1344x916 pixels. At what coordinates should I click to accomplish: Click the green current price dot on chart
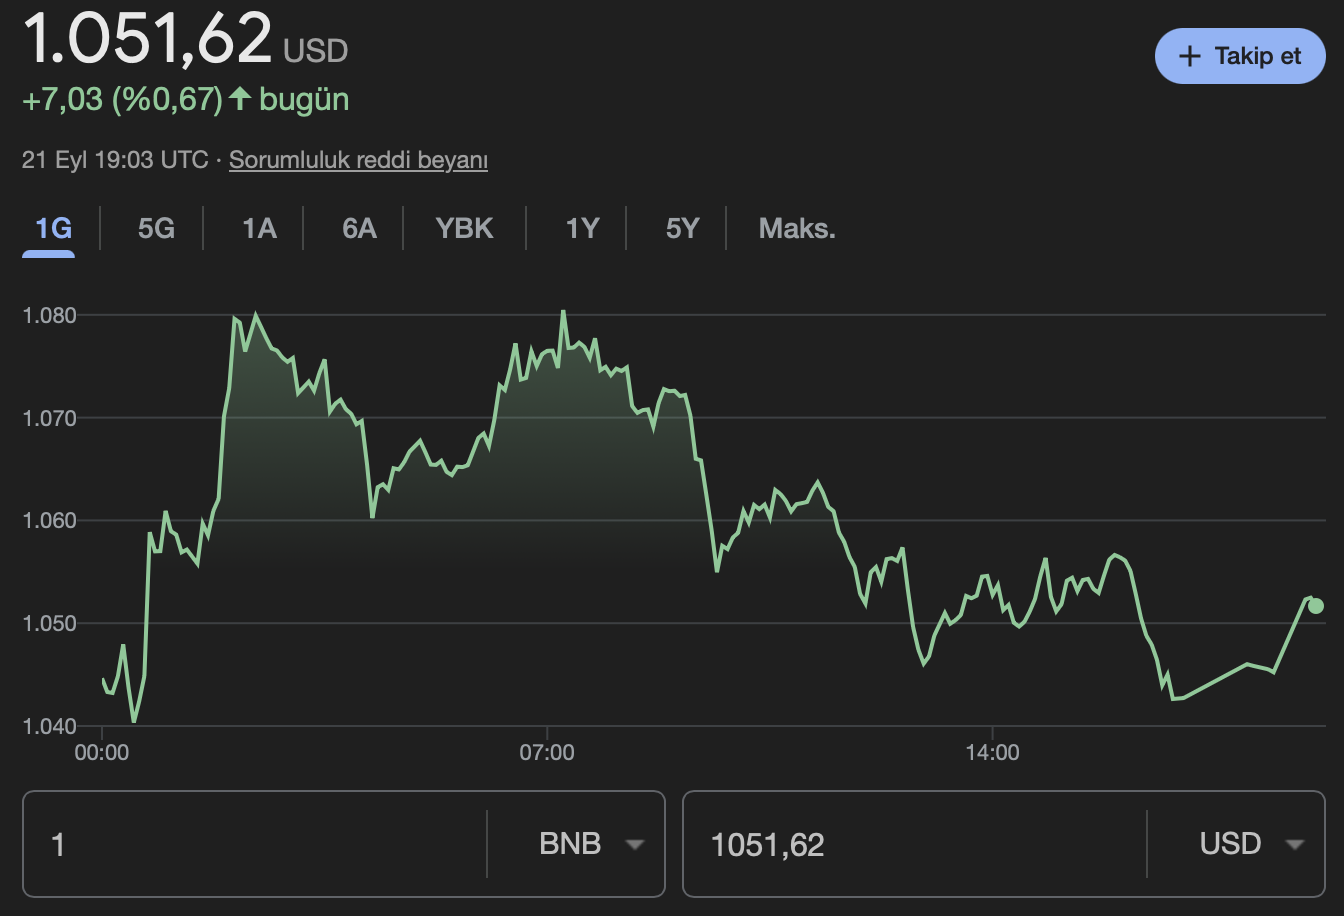pyautogui.click(x=1316, y=606)
